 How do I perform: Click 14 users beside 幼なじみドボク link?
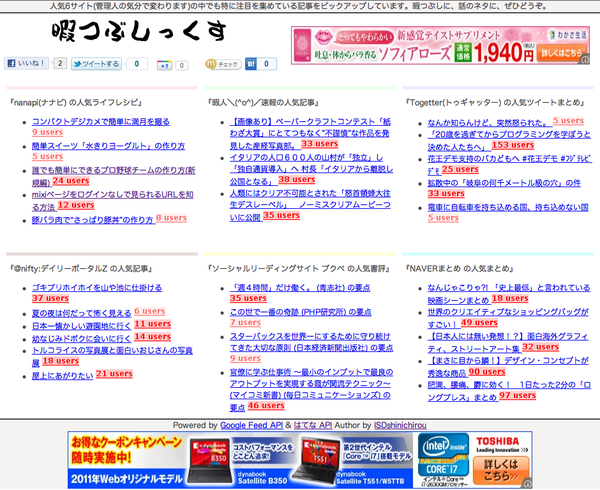[x=152, y=336]
